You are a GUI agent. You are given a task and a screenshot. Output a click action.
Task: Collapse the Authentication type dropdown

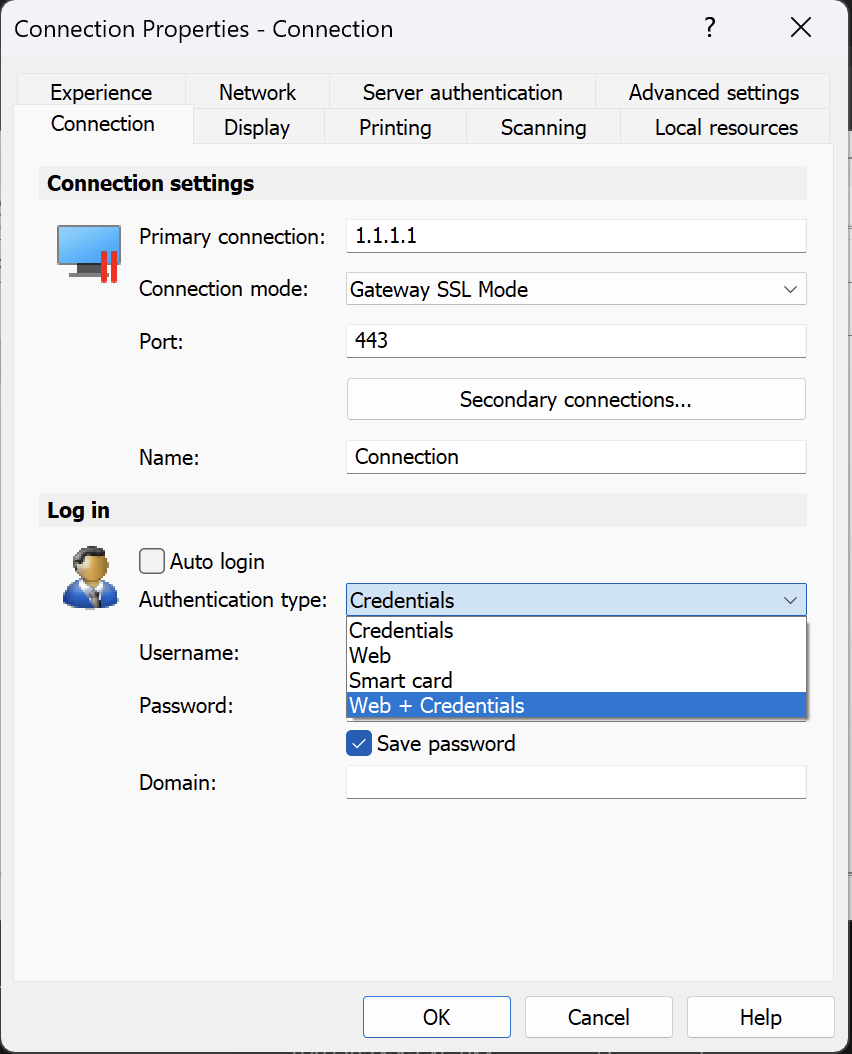click(789, 599)
